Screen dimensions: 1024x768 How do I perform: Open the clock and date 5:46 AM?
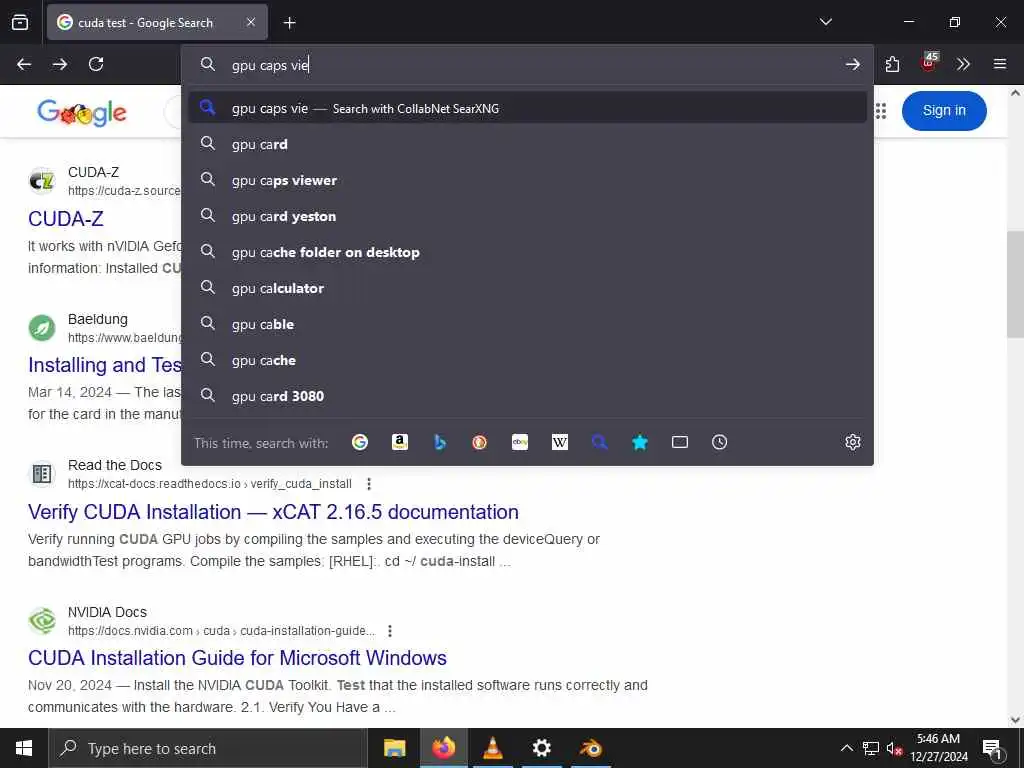938,748
